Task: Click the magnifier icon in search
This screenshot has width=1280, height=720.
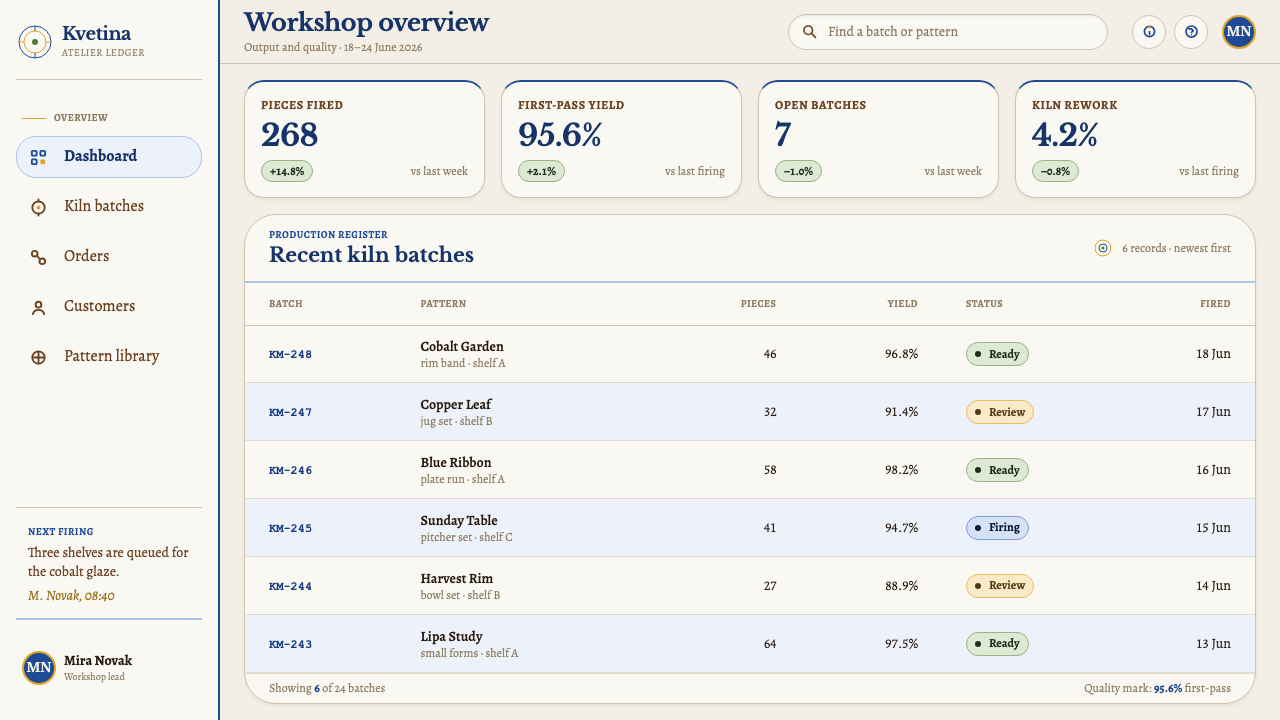Action: tap(810, 32)
